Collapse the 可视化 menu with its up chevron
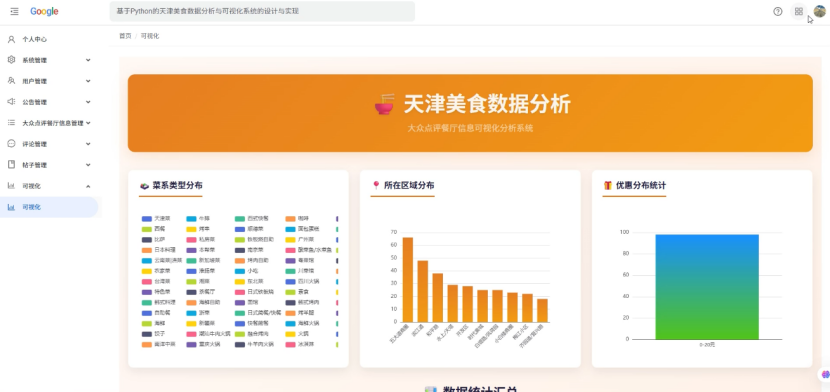 88,186
